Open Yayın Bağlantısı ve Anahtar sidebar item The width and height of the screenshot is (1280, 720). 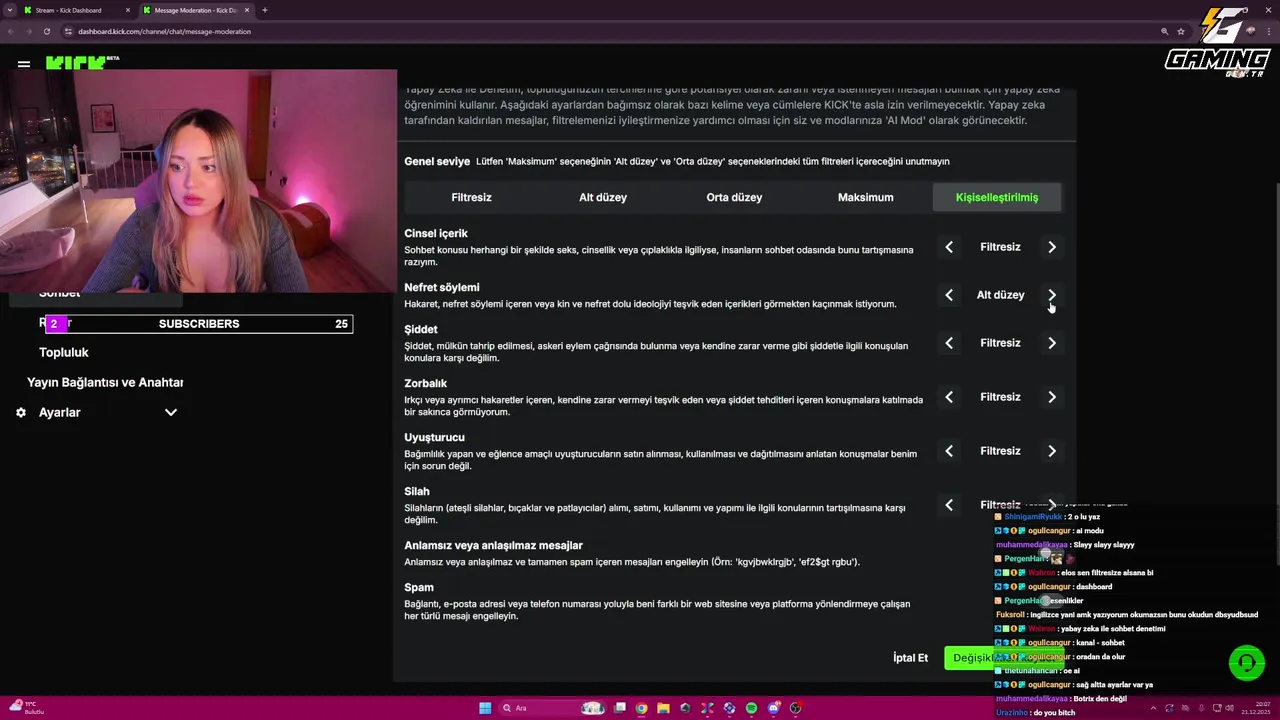[105, 382]
